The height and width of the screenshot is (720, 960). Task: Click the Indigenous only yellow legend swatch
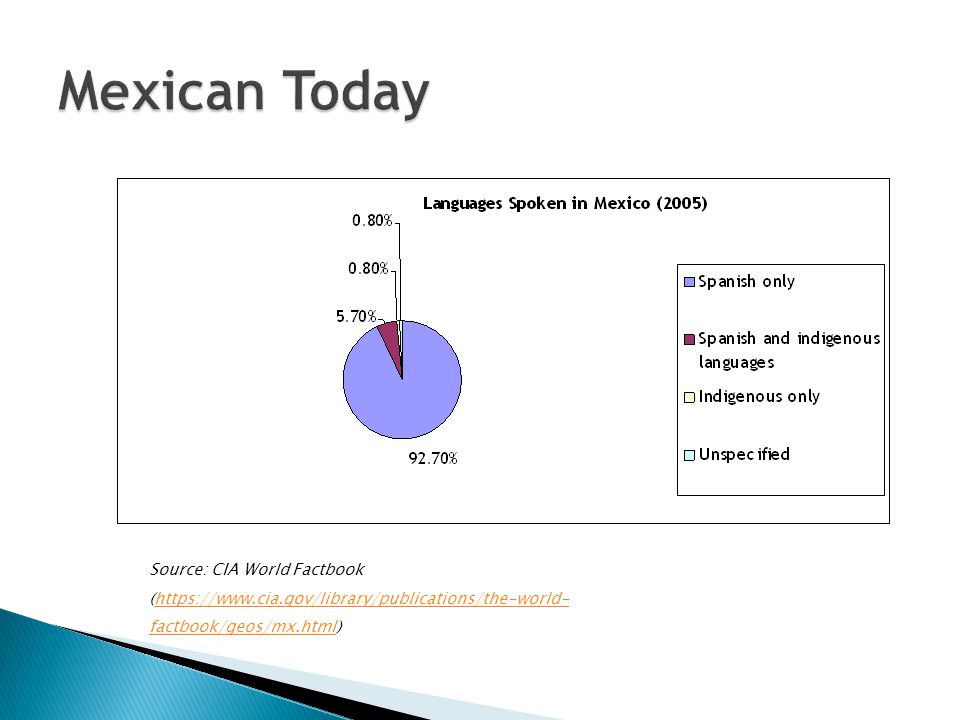(x=689, y=397)
